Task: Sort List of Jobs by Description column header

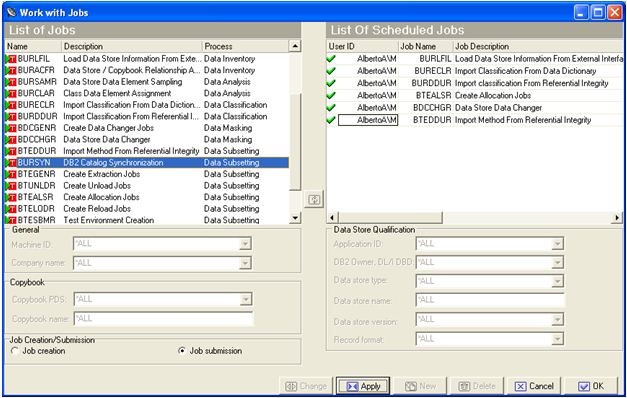Action: click(132, 46)
